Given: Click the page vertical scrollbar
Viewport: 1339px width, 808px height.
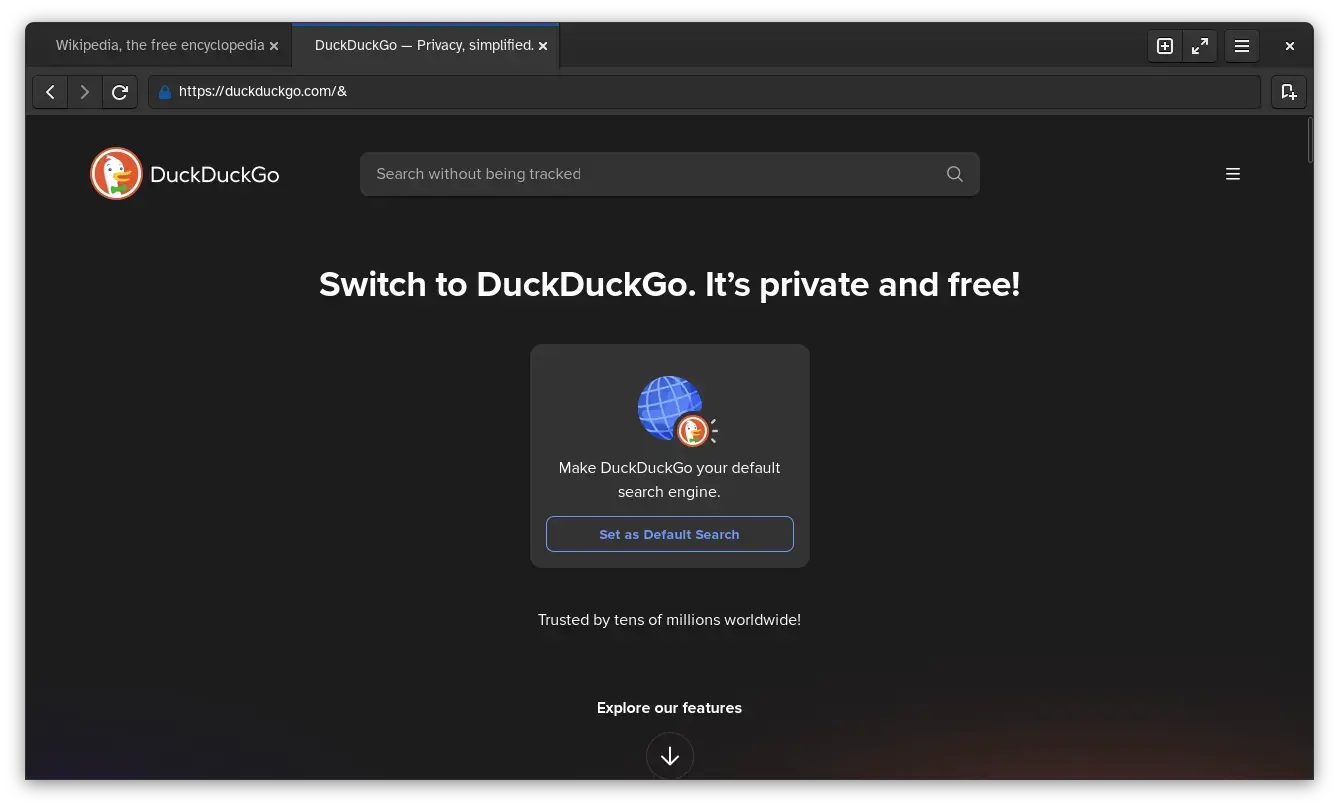Looking at the screenshot, I should coord(1309,140).
